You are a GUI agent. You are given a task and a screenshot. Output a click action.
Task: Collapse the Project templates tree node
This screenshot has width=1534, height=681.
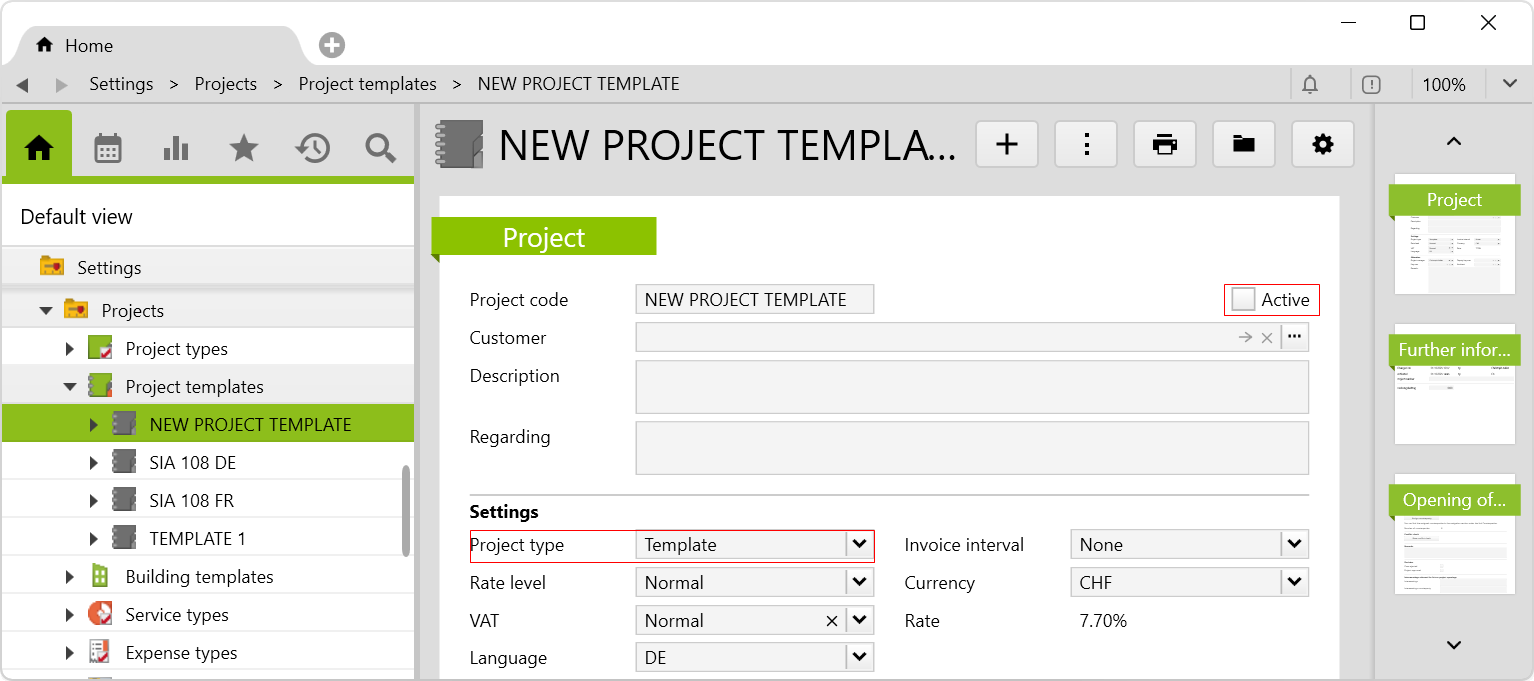tap(70, 387)
